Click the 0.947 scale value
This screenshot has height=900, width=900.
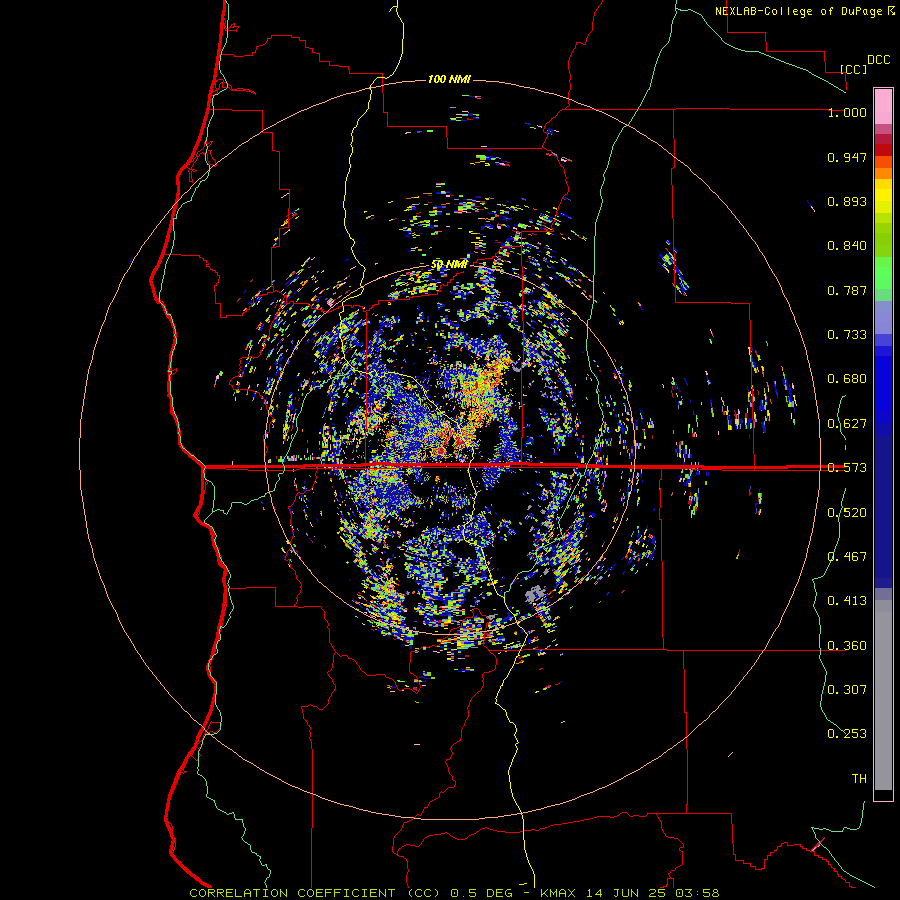[x=847, y=157]
